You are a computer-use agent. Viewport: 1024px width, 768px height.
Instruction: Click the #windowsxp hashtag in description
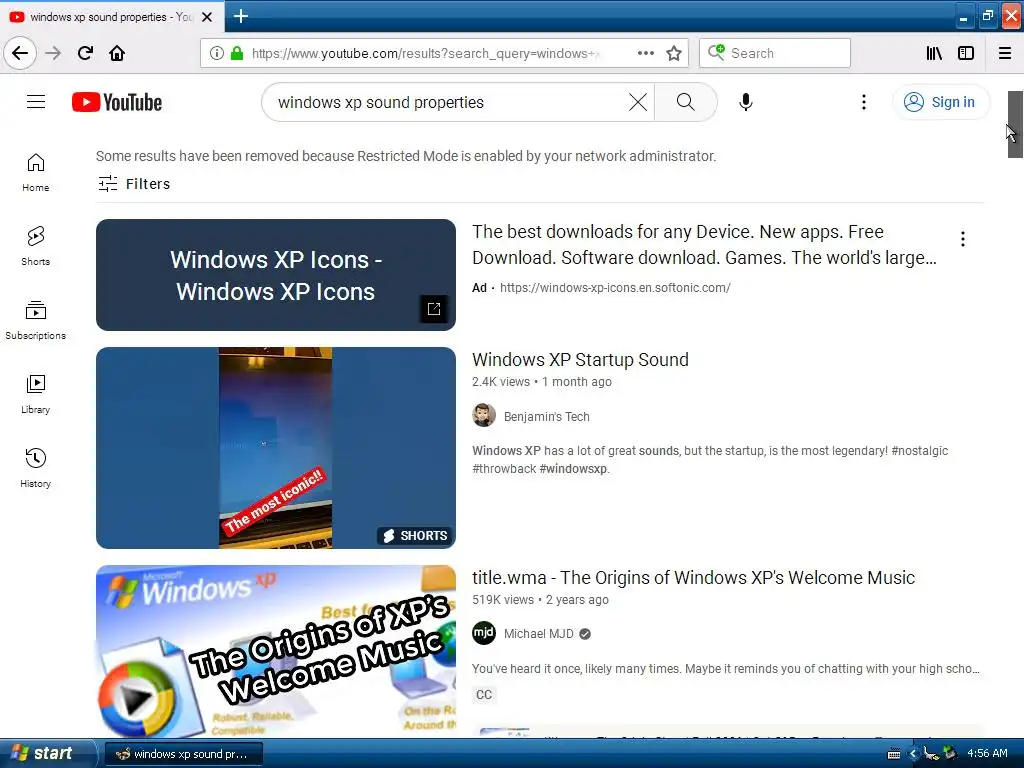pos(573,469)
